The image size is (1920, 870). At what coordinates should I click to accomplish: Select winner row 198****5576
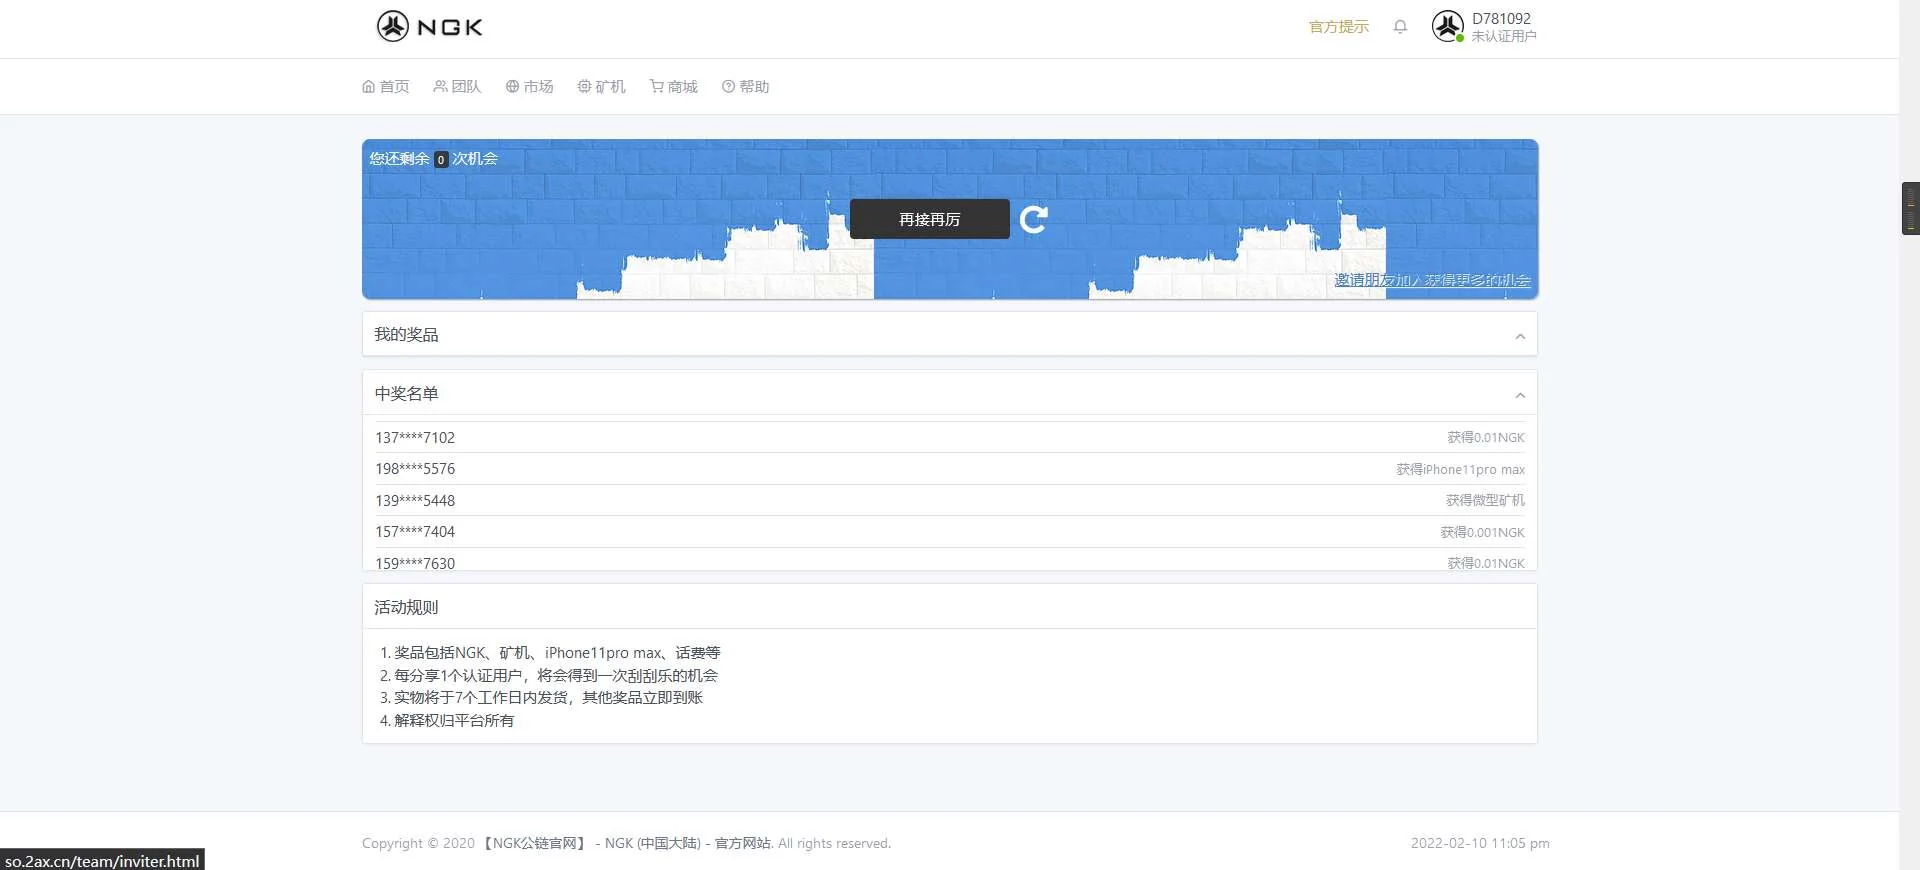click(x=415, y=469)
